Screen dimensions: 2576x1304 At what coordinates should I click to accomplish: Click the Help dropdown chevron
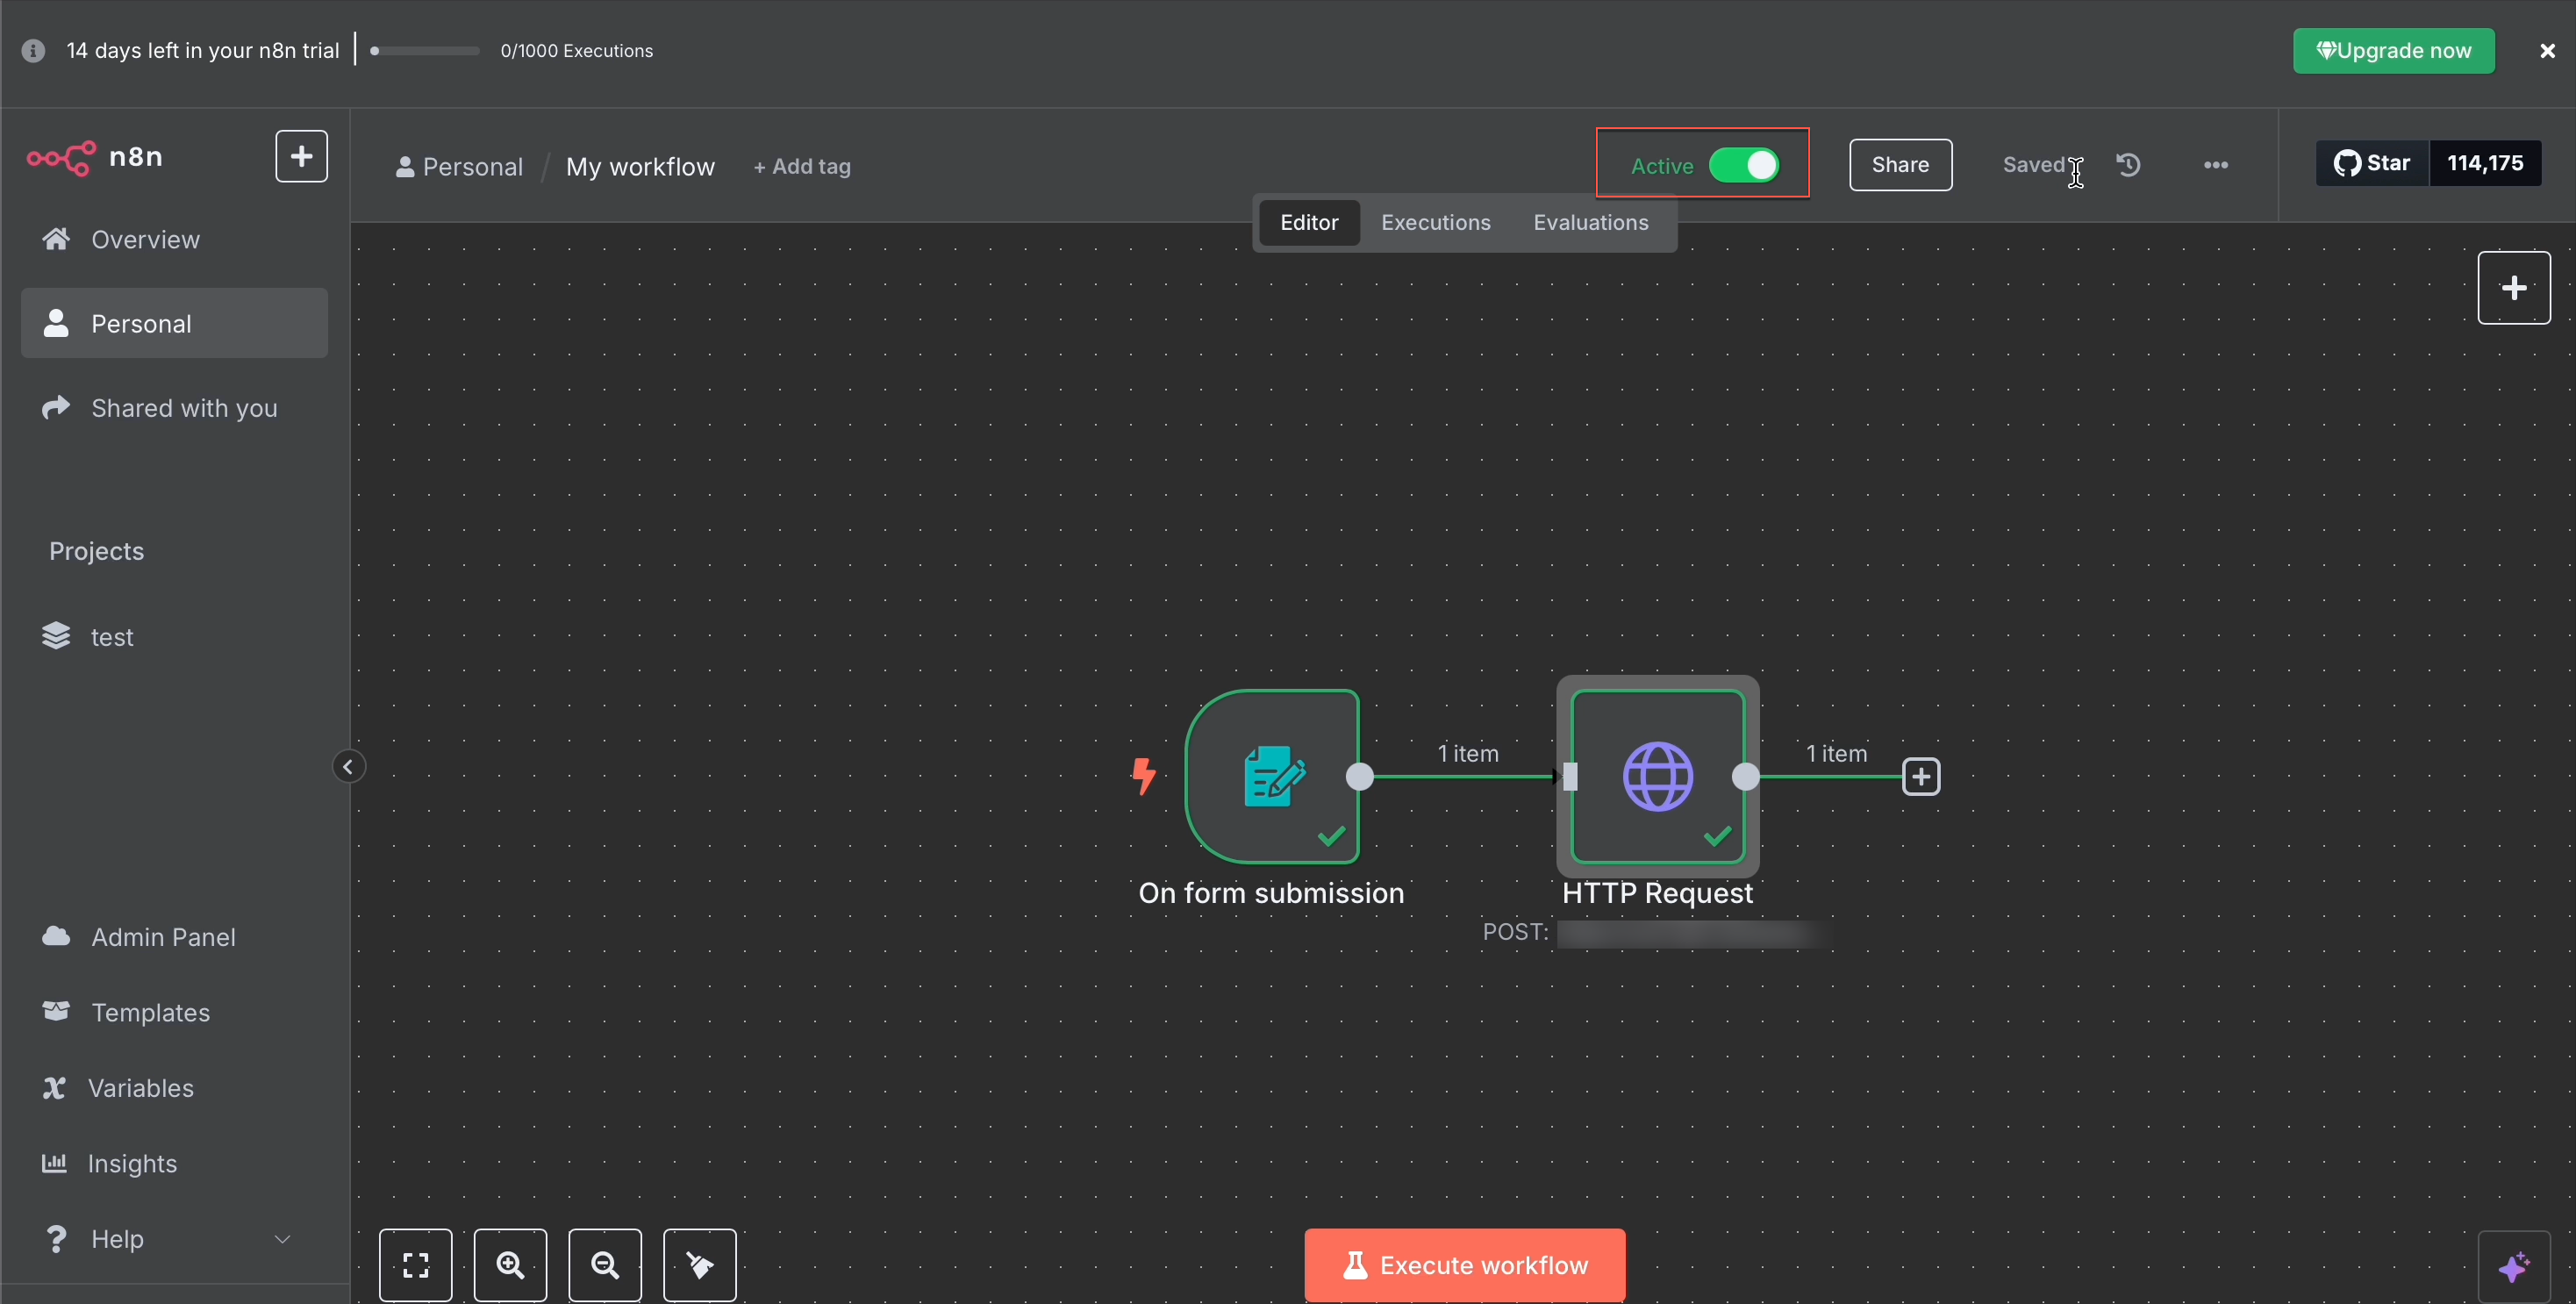[282, 1239]
